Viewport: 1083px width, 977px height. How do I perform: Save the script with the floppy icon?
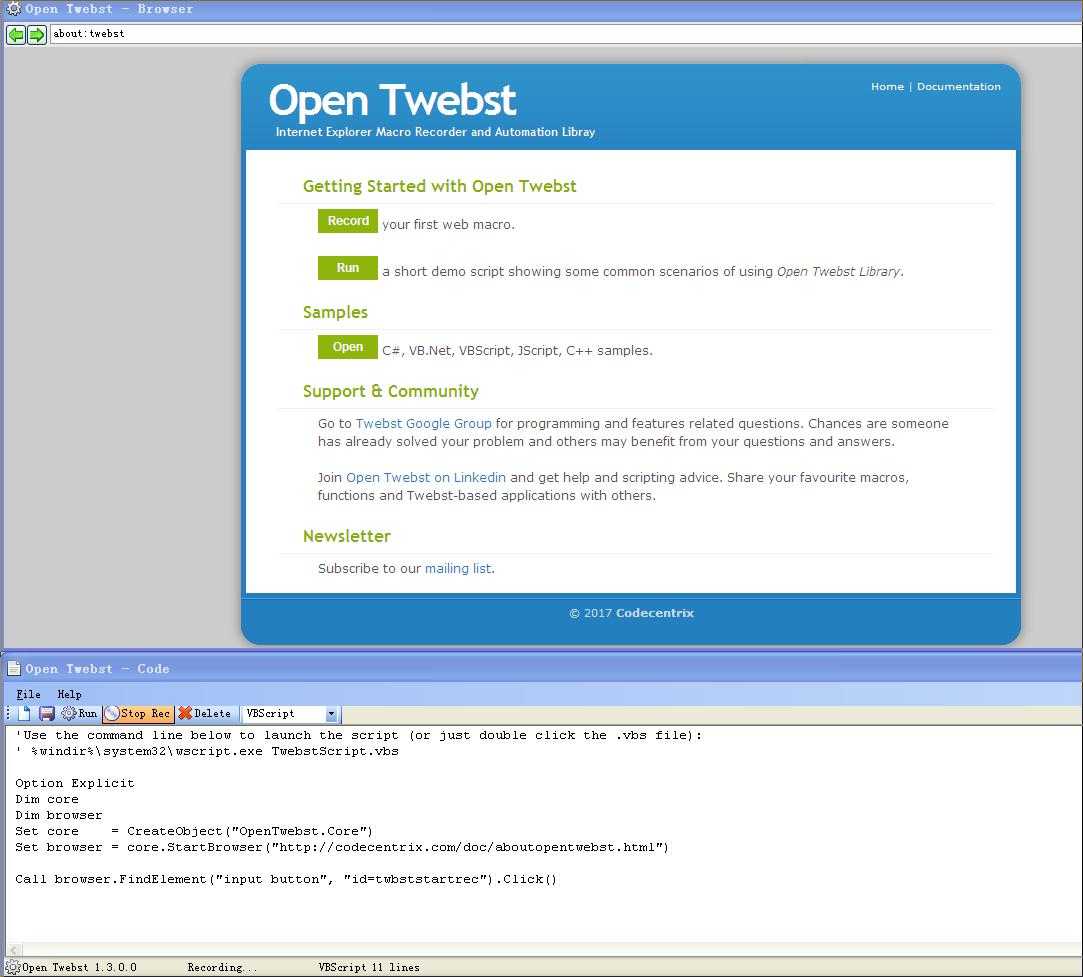[46, 713]
